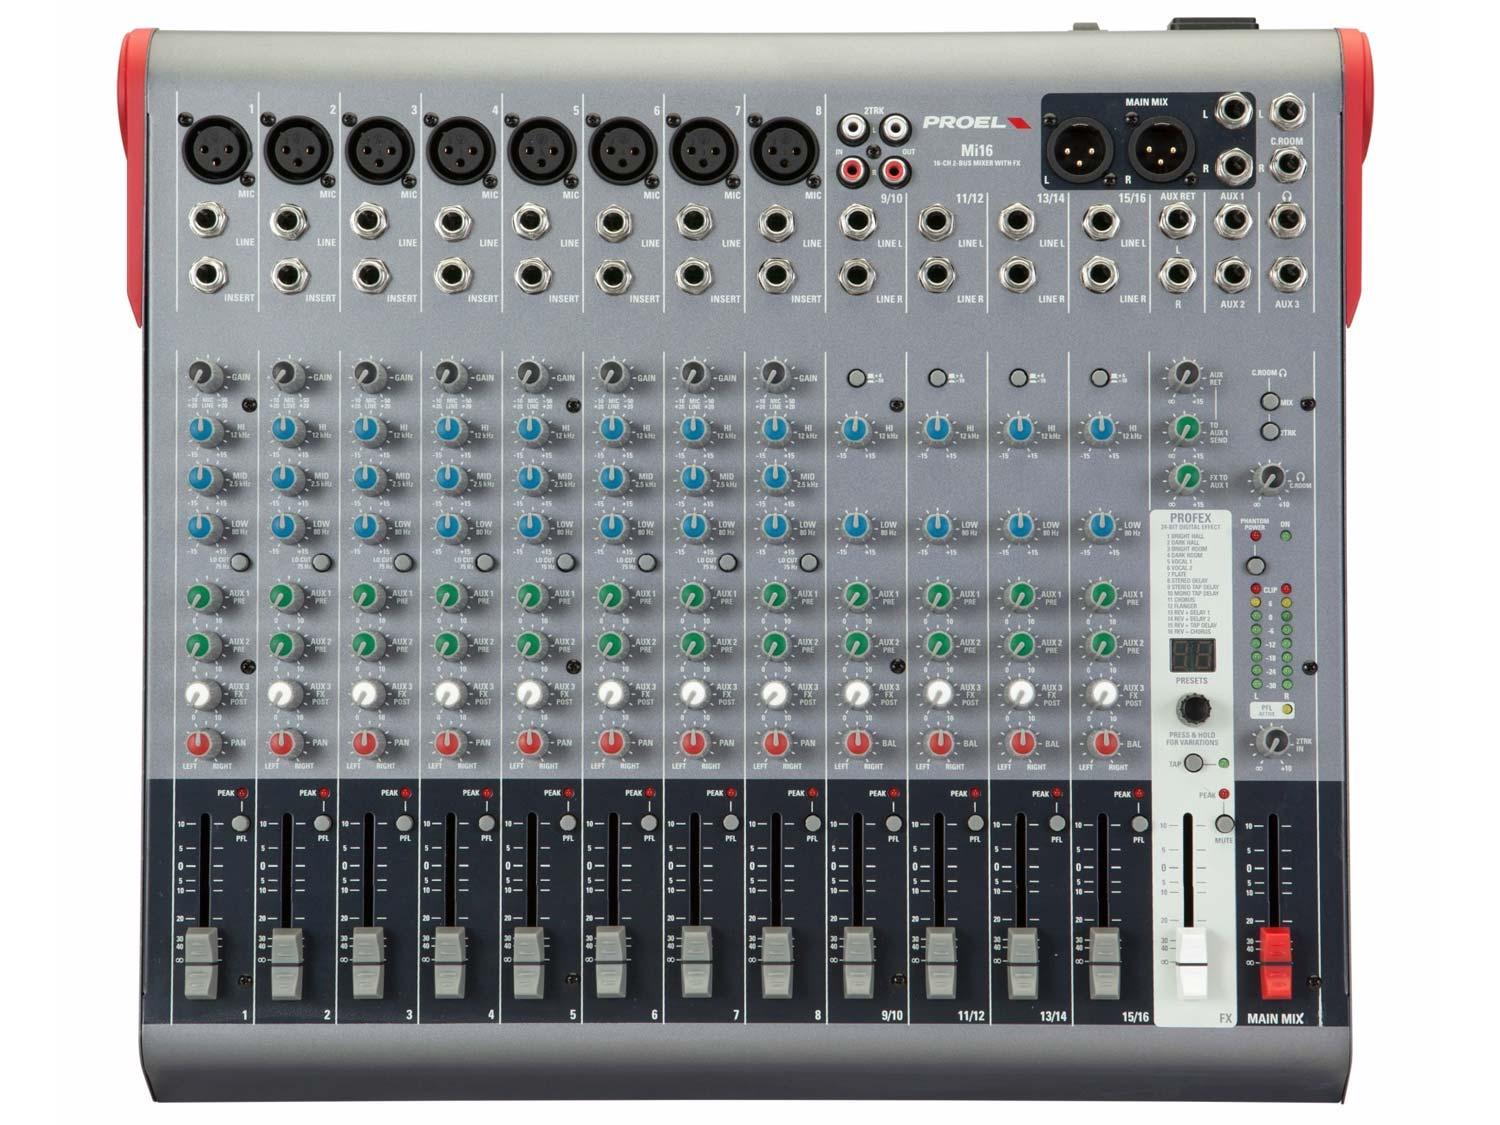
Task: Select the AUX RET level knob
Action: point(1185,375)
